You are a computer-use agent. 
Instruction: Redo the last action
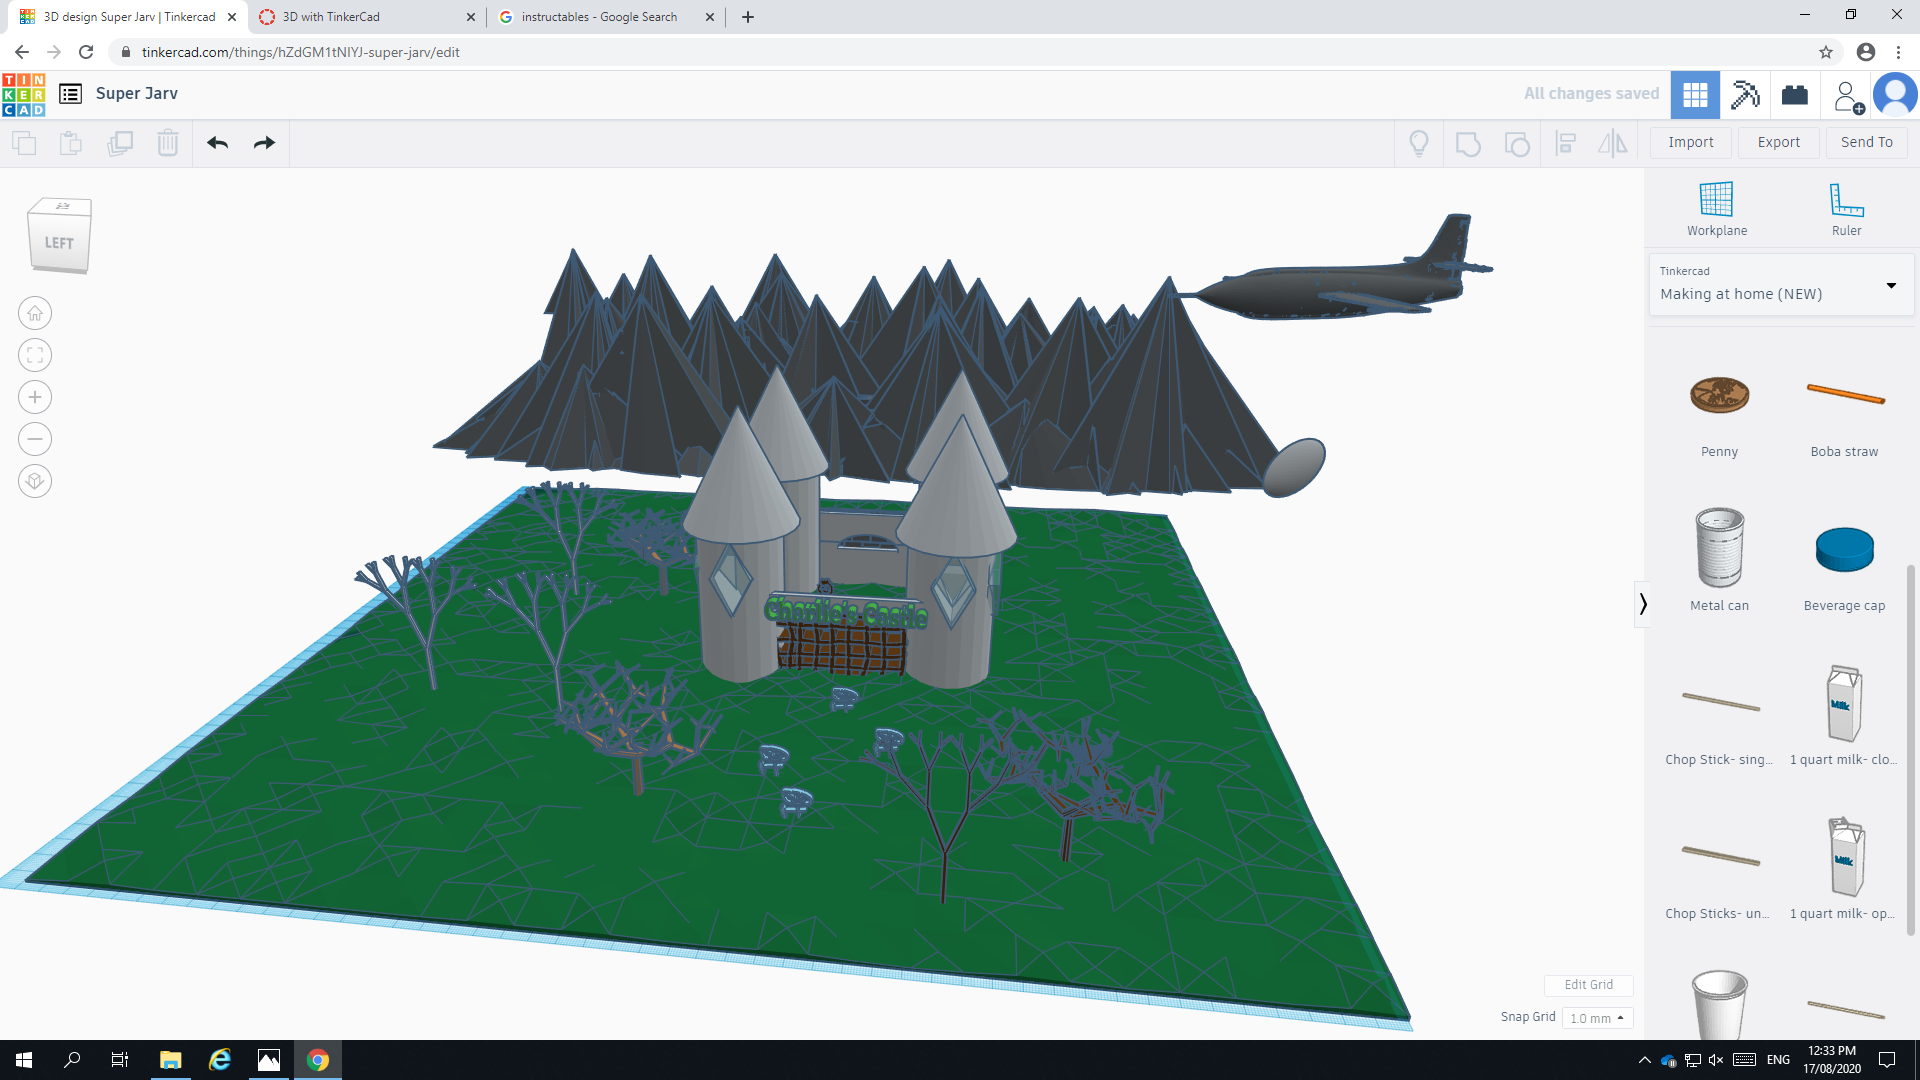[x=264, y=143]
